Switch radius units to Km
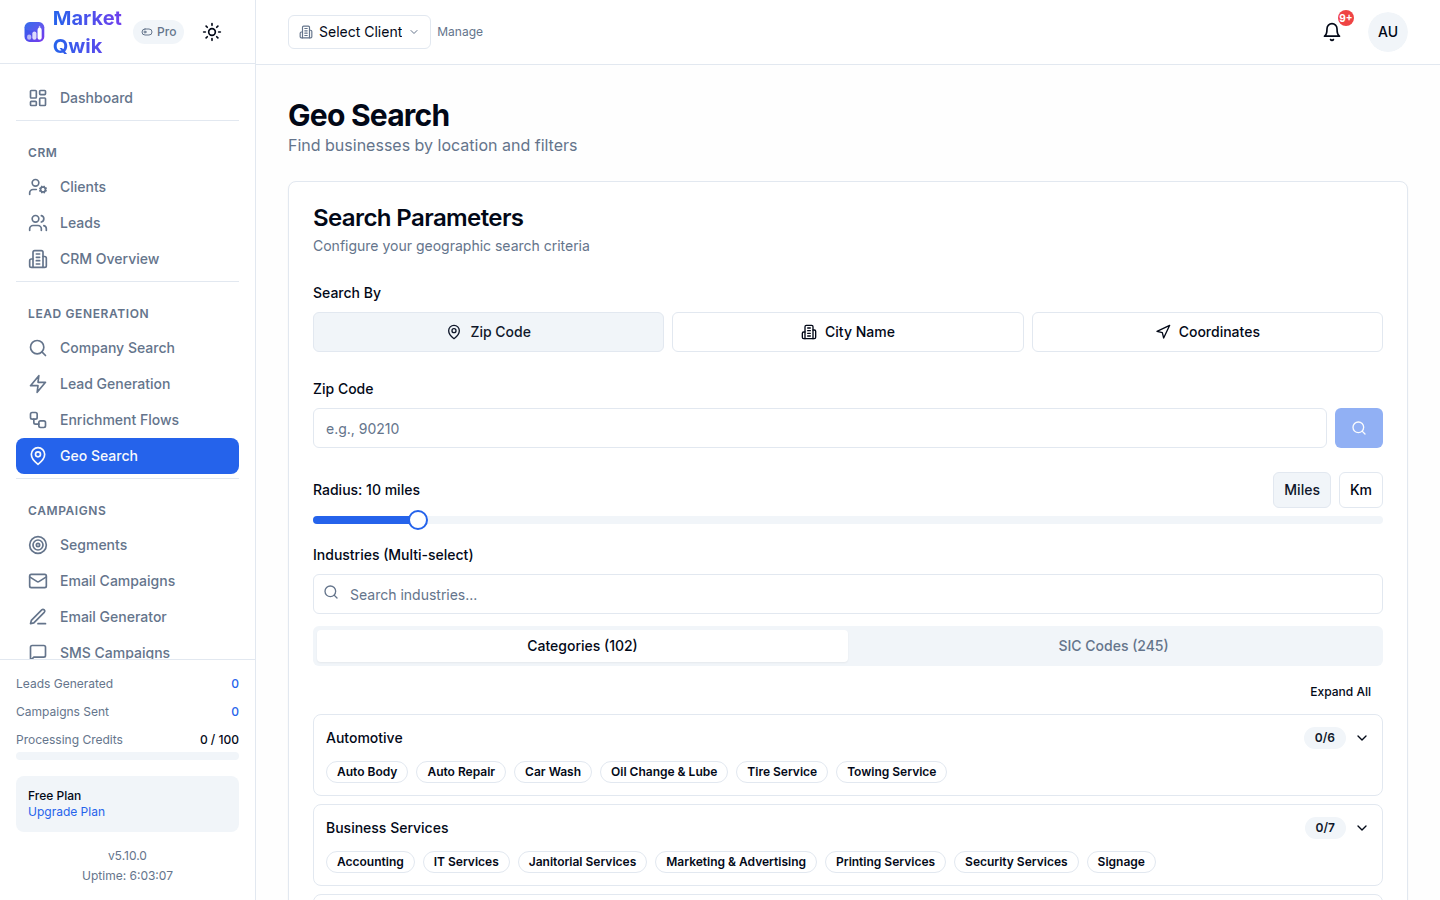This screenshot has height=900, width=1440. 1360,489
